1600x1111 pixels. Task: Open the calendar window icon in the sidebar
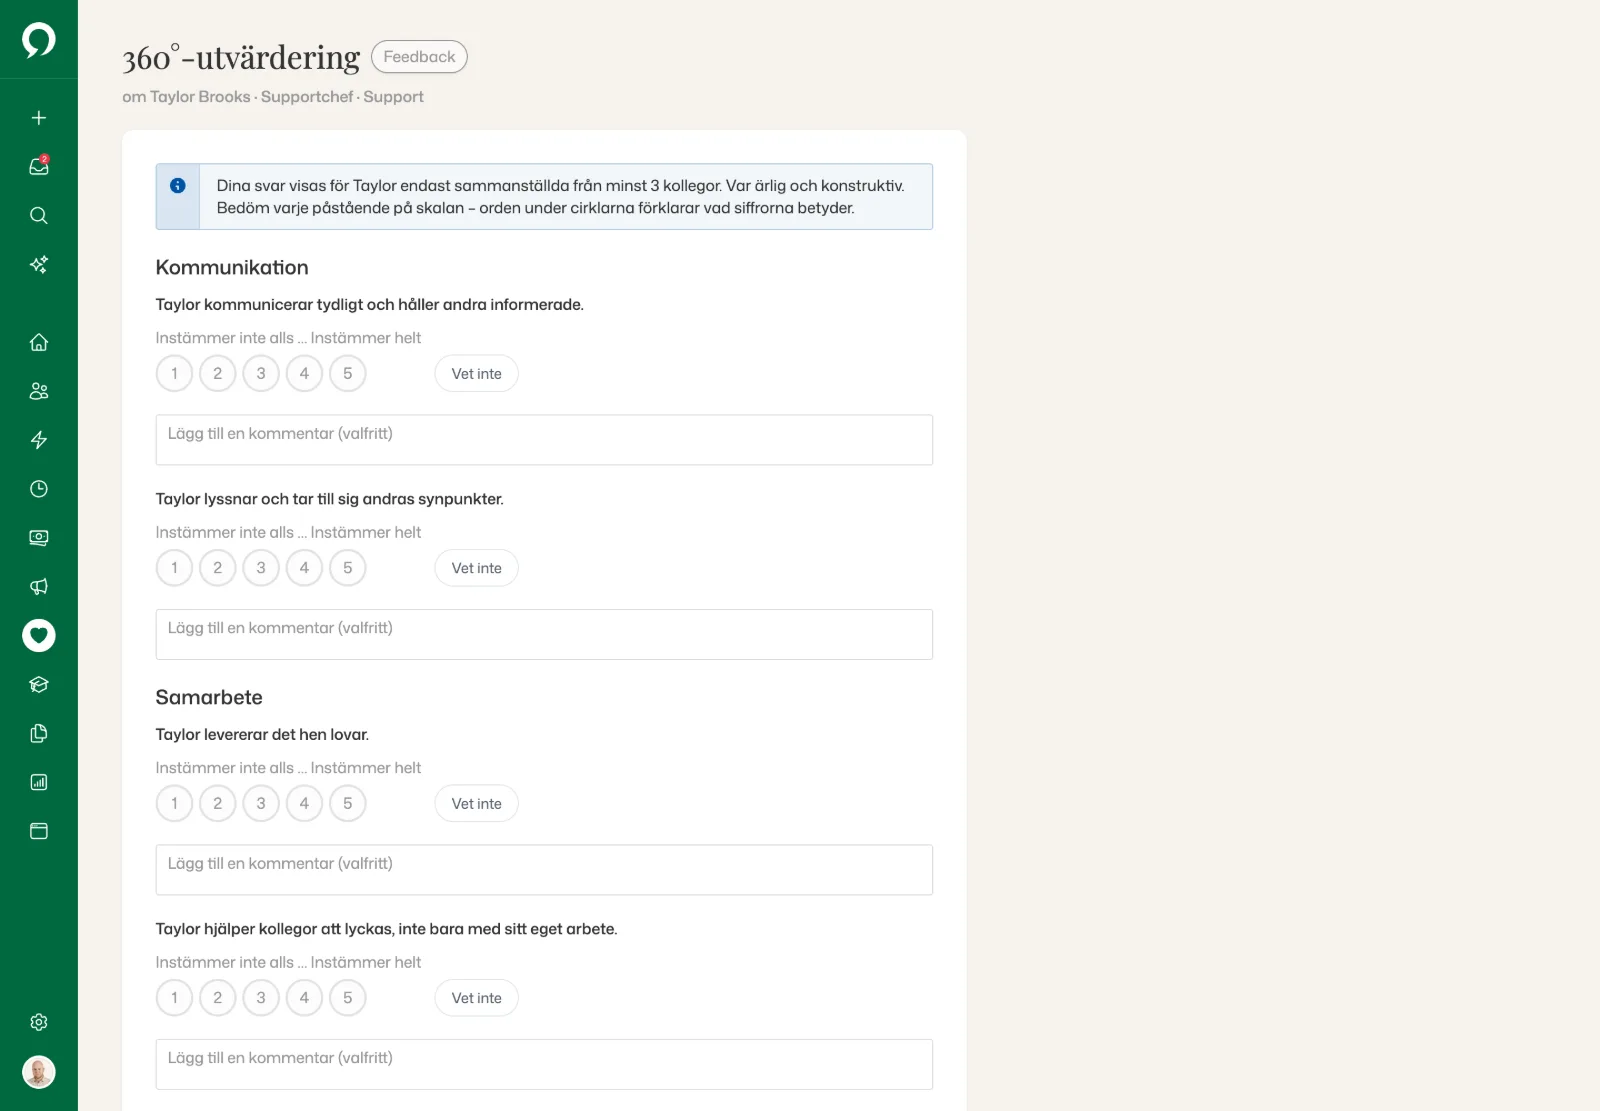(39, 831)
